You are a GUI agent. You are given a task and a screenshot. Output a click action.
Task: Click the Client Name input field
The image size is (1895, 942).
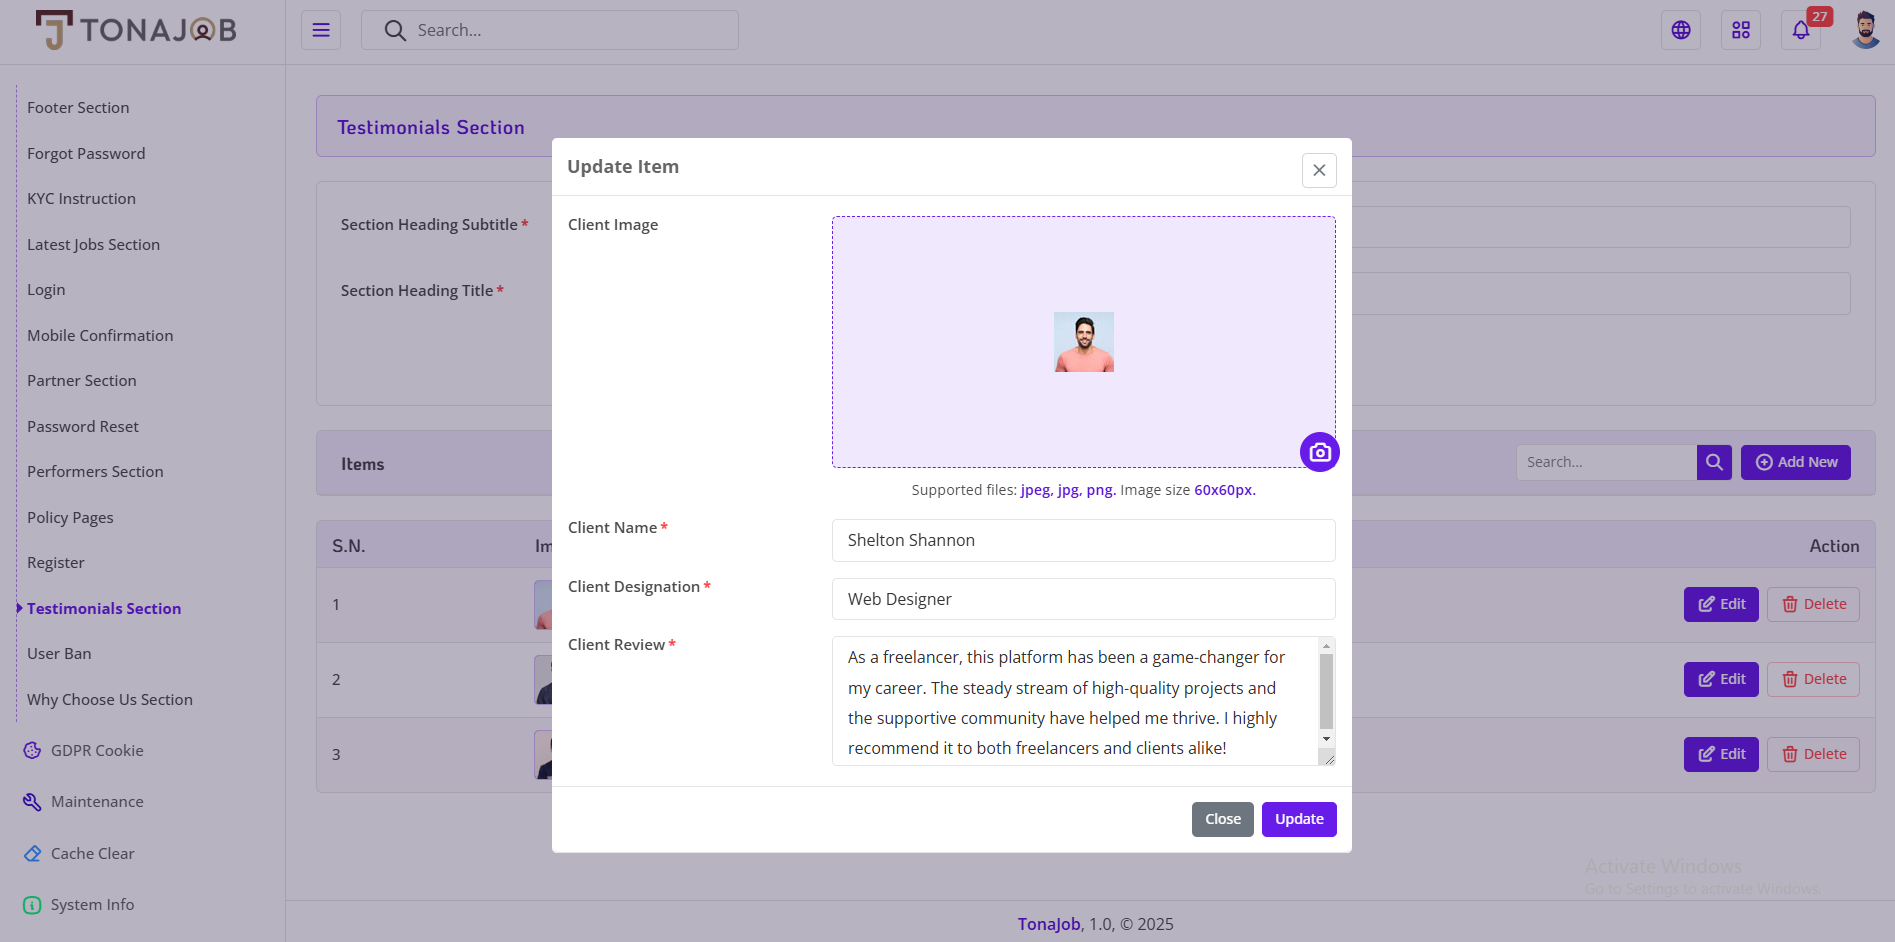pos(1083,540)
